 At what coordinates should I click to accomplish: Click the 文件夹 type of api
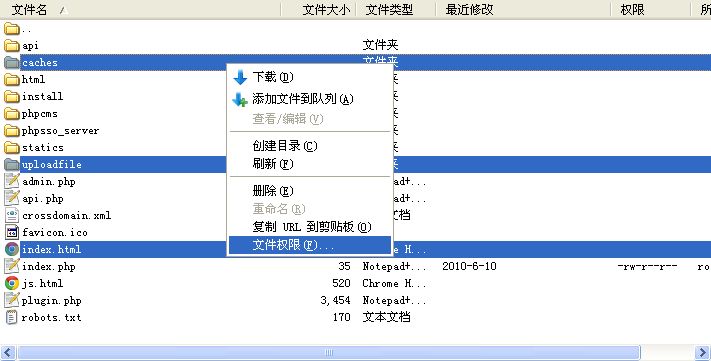click(380, 45)
